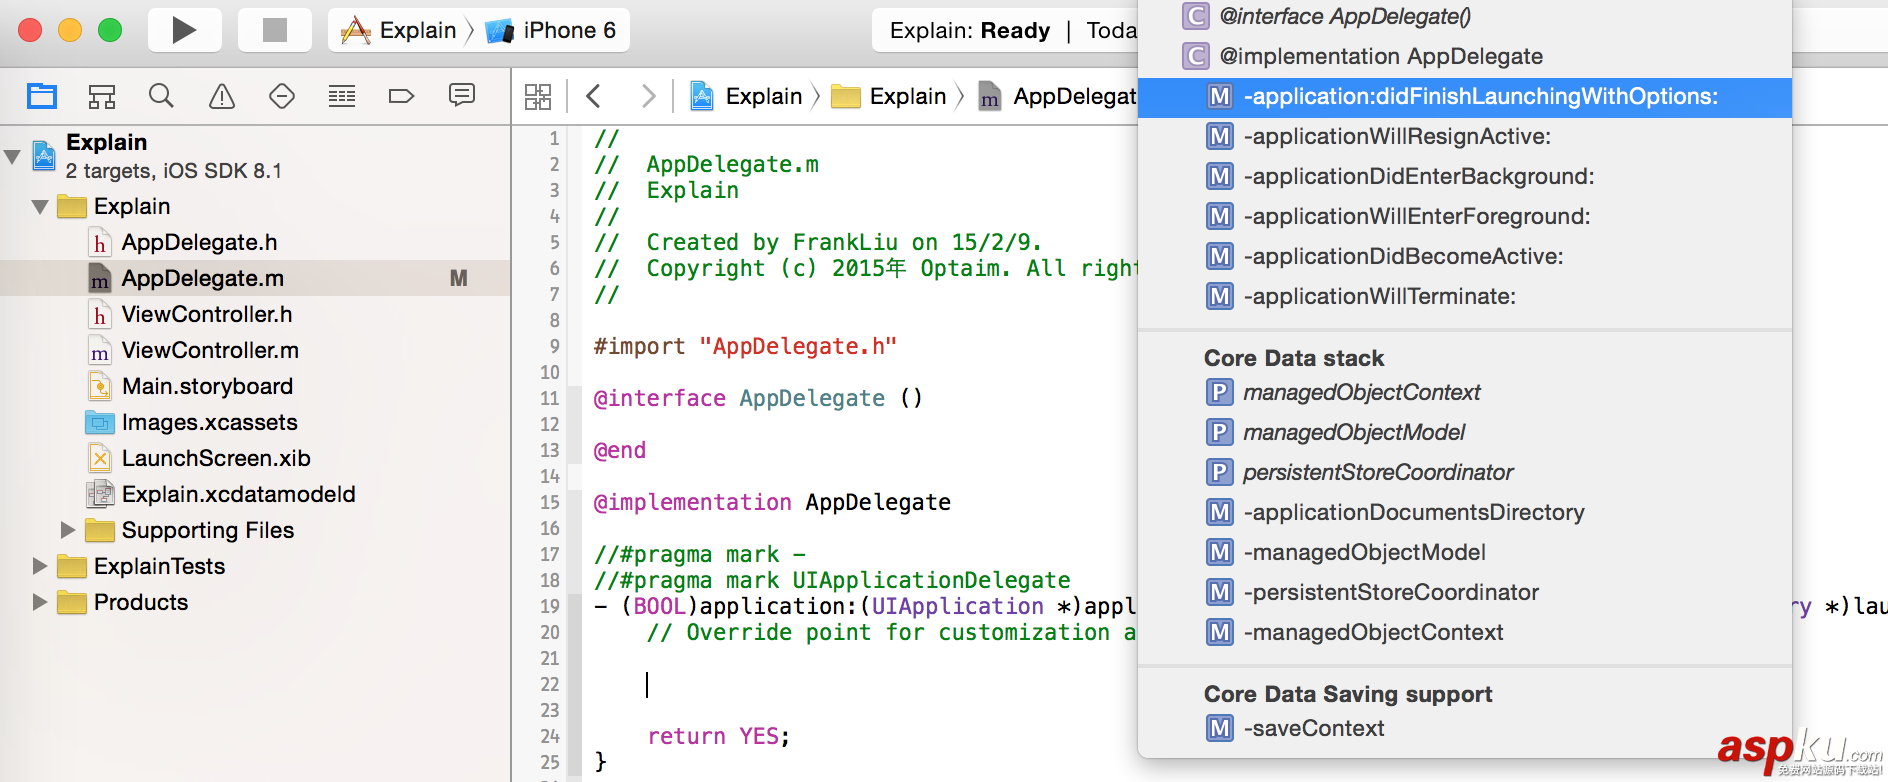Show the Issue navigator warning icon

221,96
